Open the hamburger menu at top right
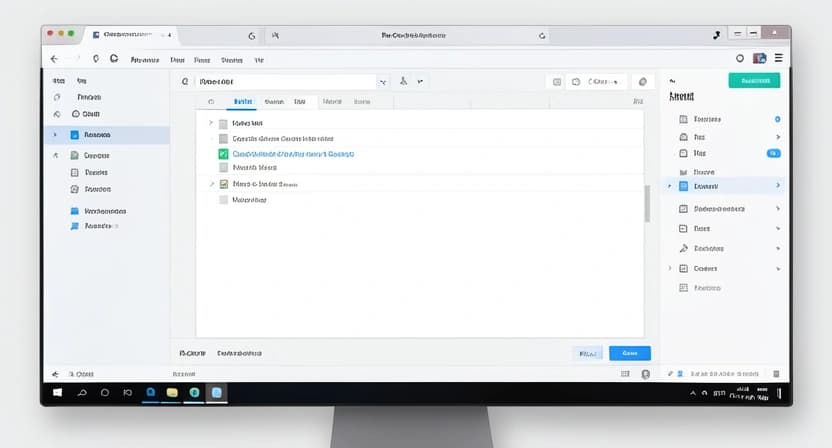The width and height of the screenshot is (832, 448). click(x=778, y=58)
